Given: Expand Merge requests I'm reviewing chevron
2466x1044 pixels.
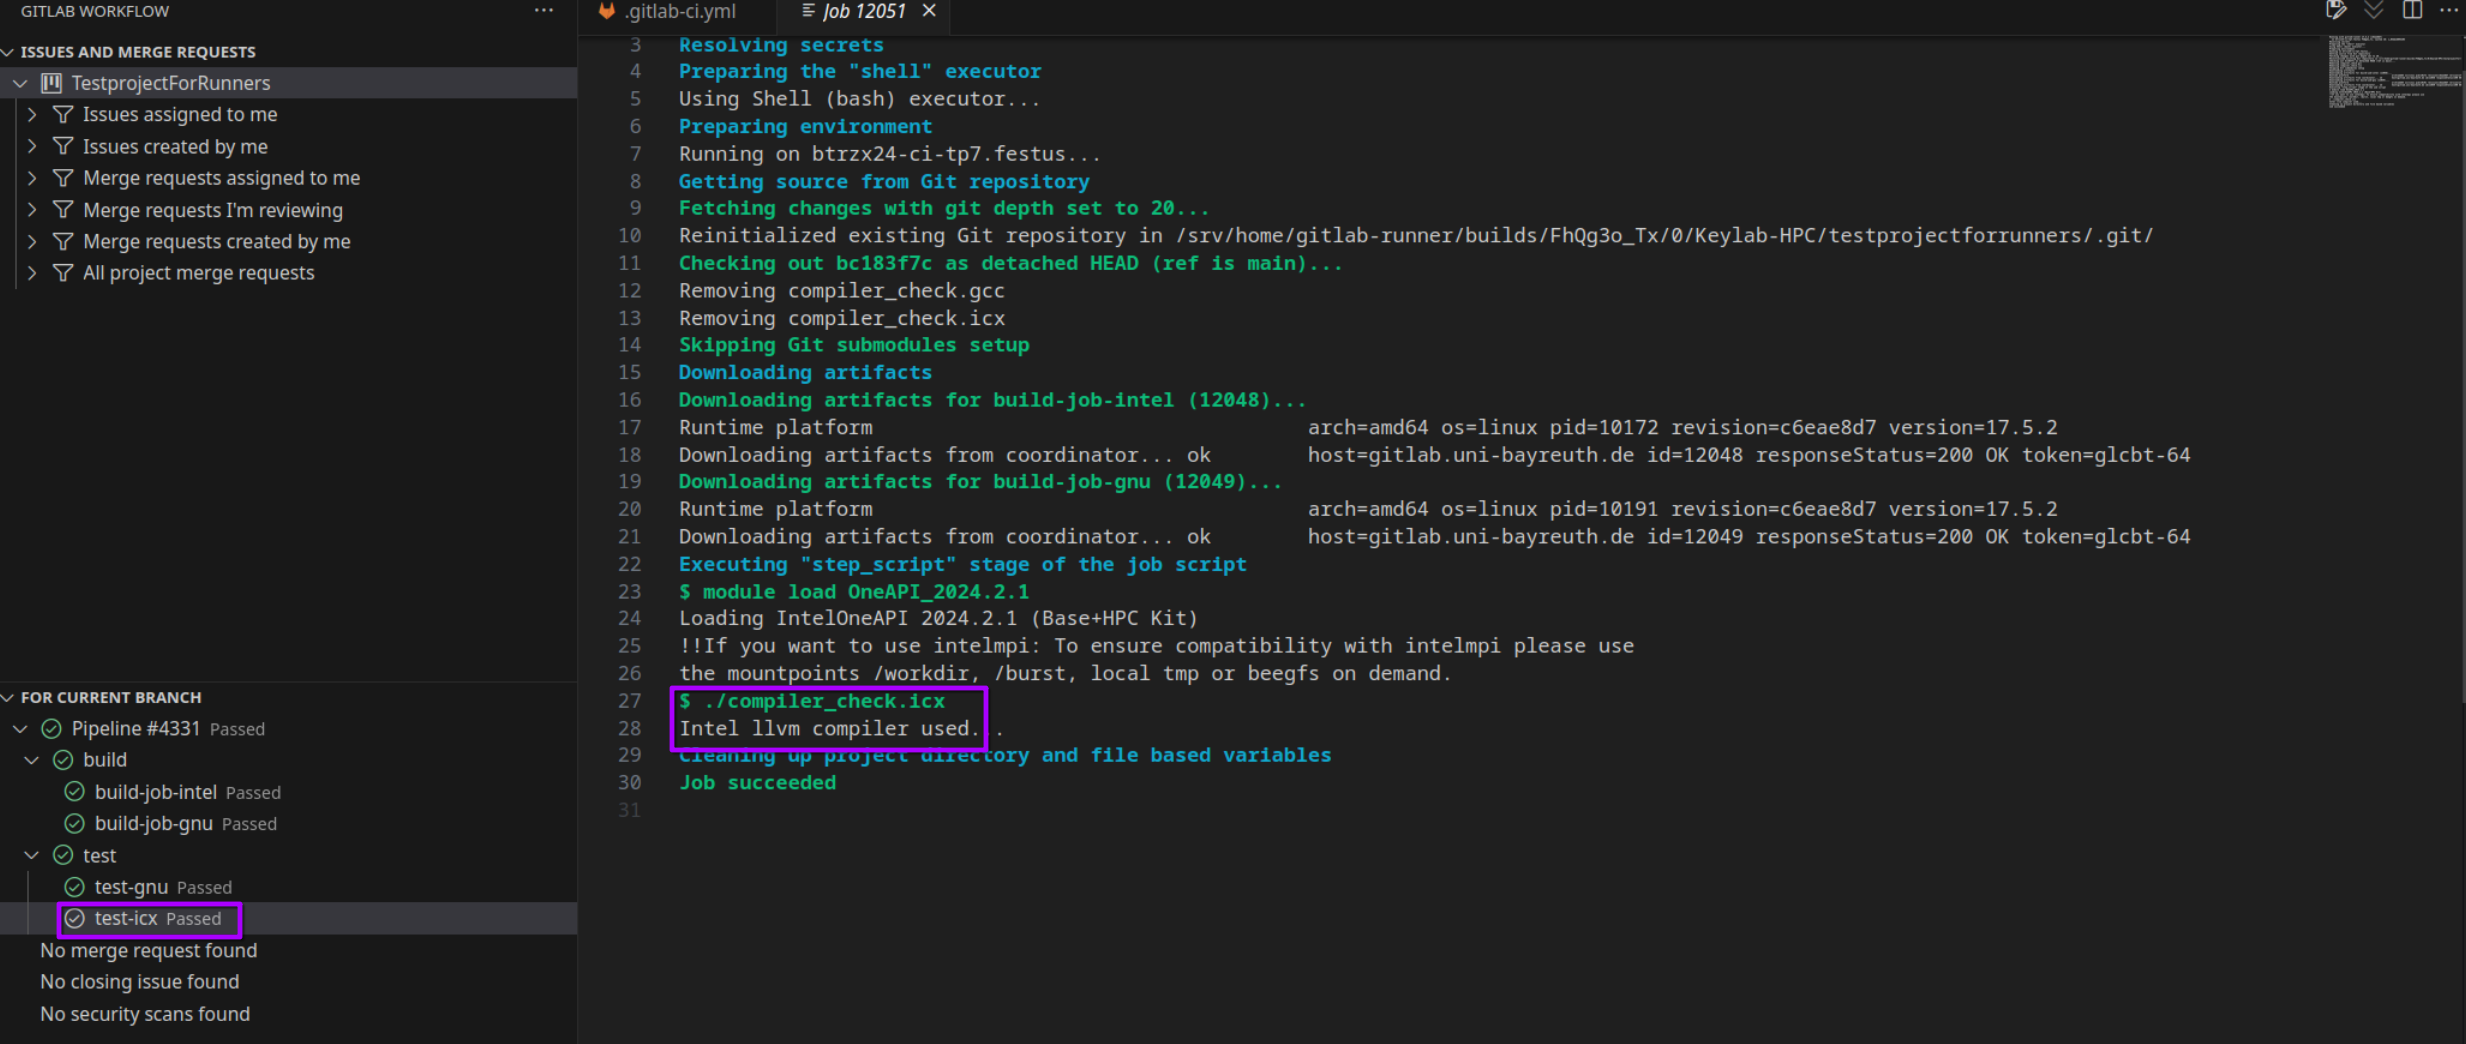Looking at the screenshot, I should pyautogui.click(x=32, y=210).
